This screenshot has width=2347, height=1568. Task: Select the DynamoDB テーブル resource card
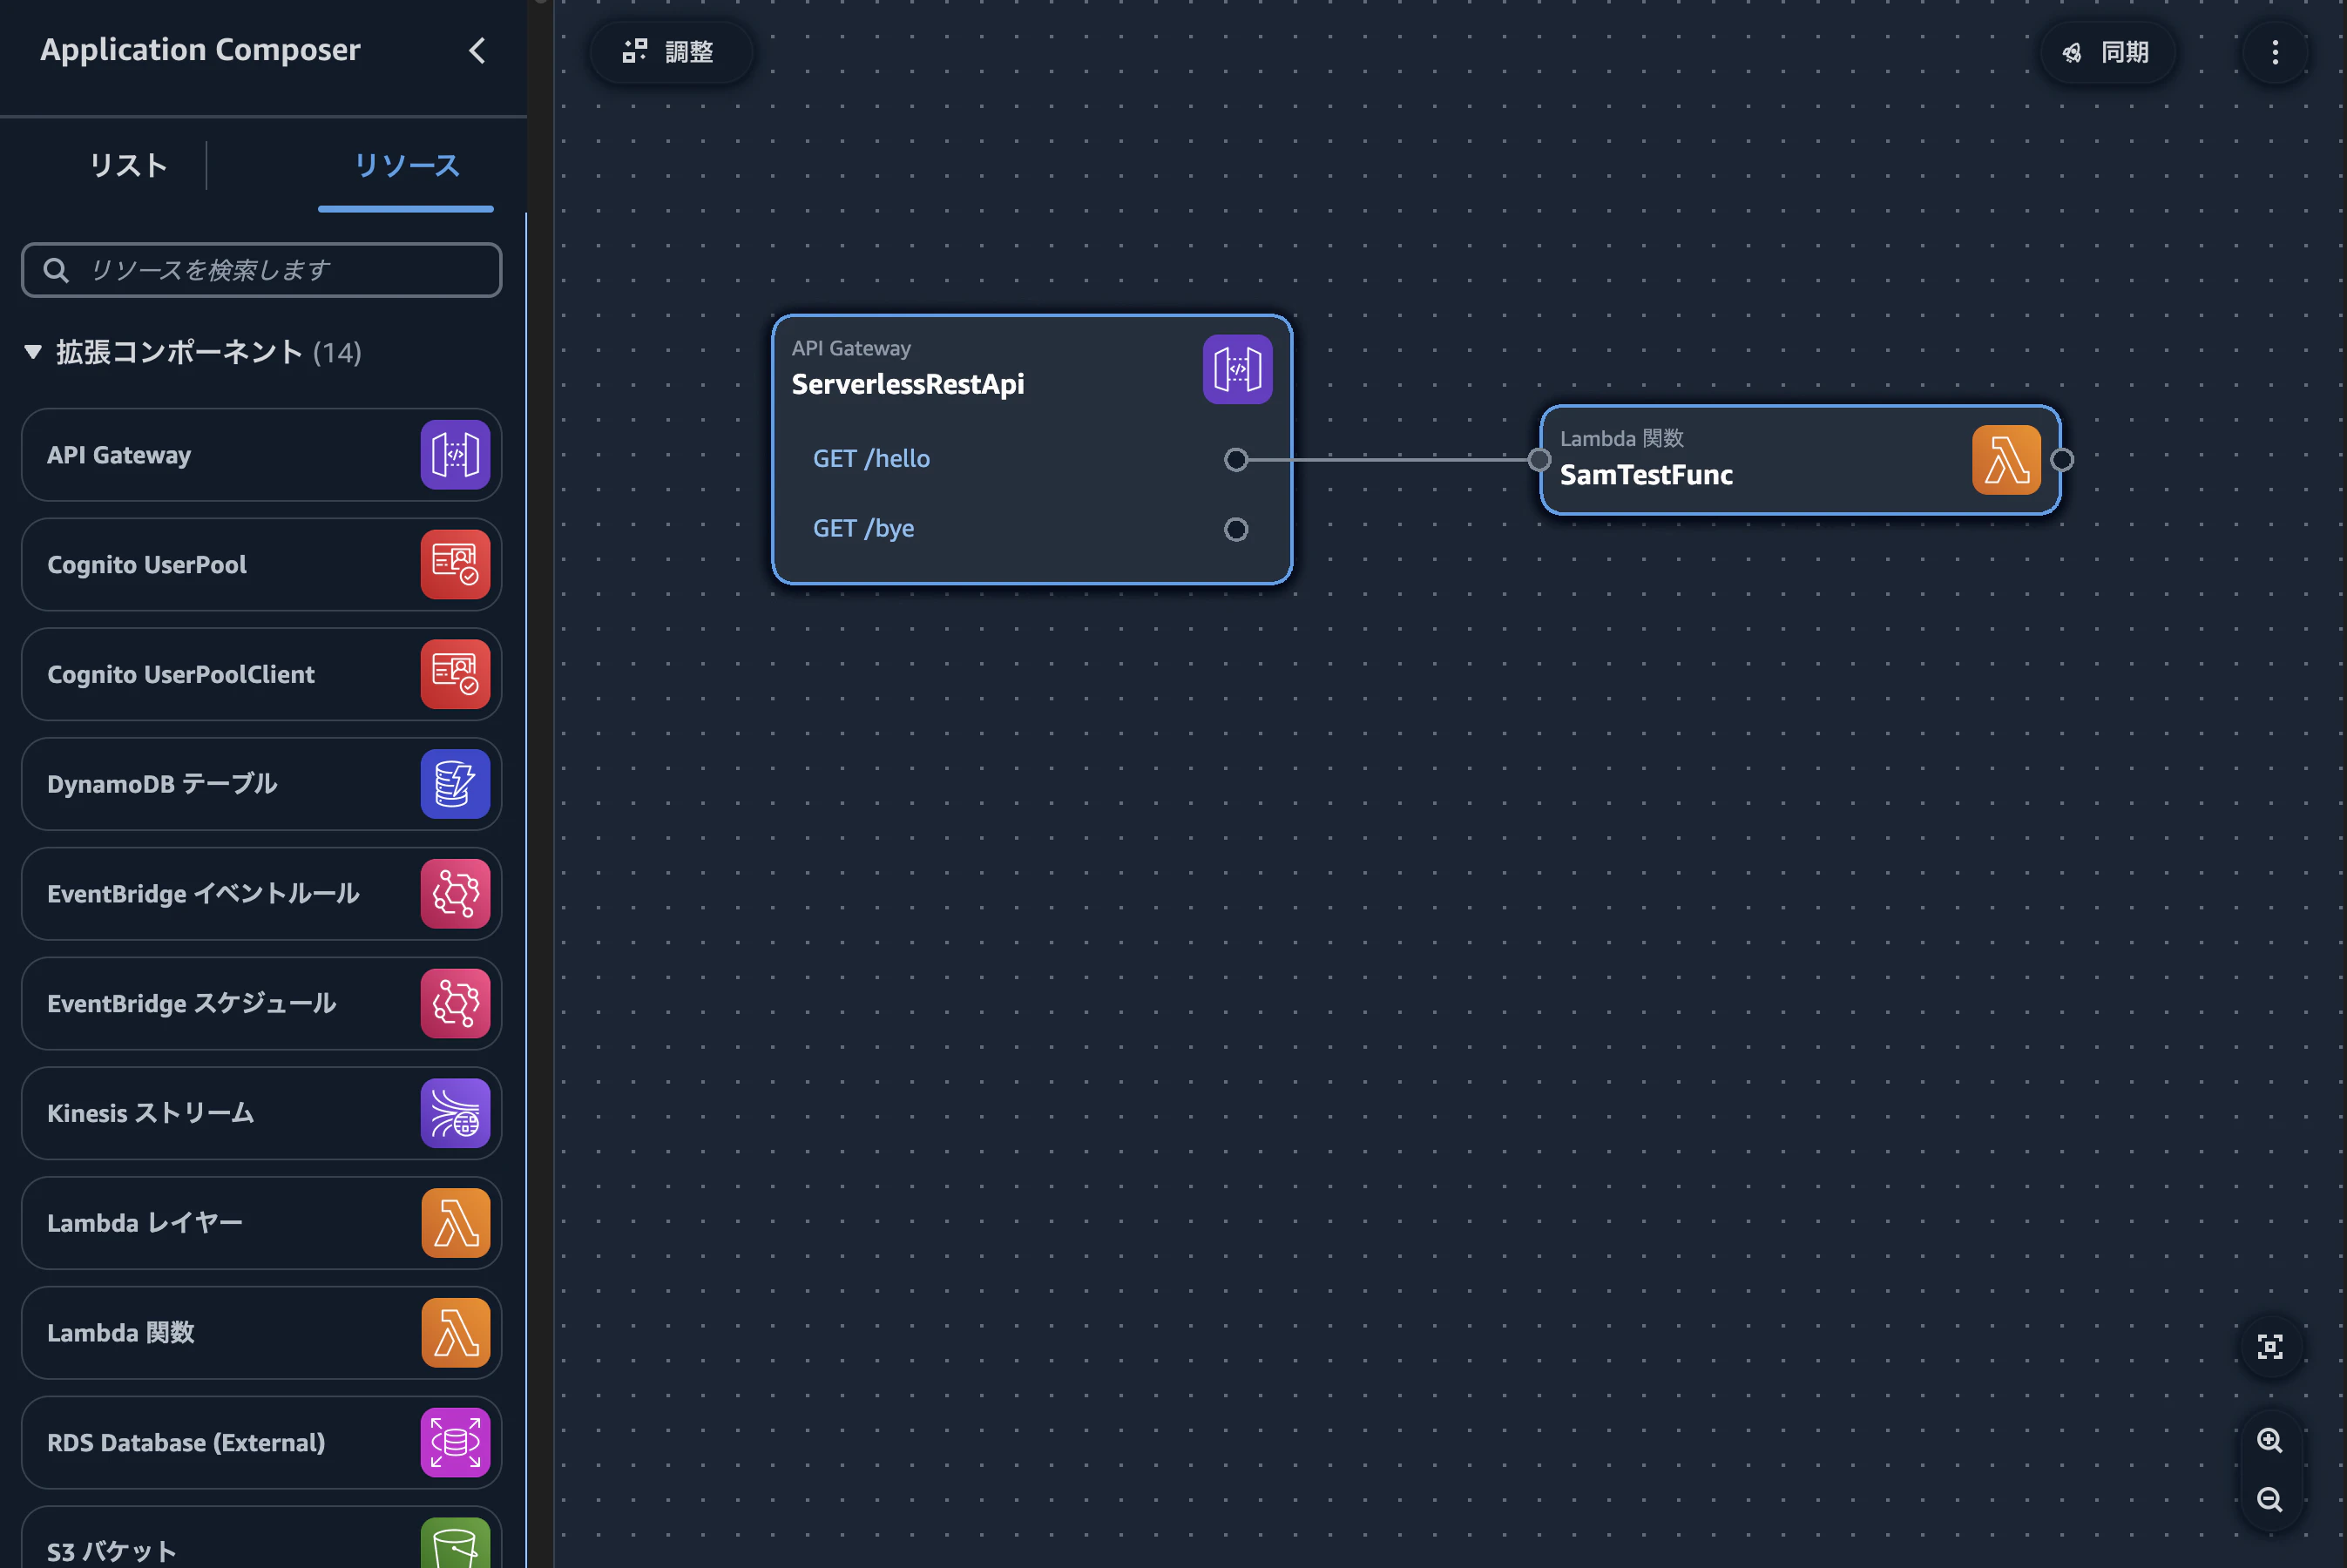click(x=261, y=784)
